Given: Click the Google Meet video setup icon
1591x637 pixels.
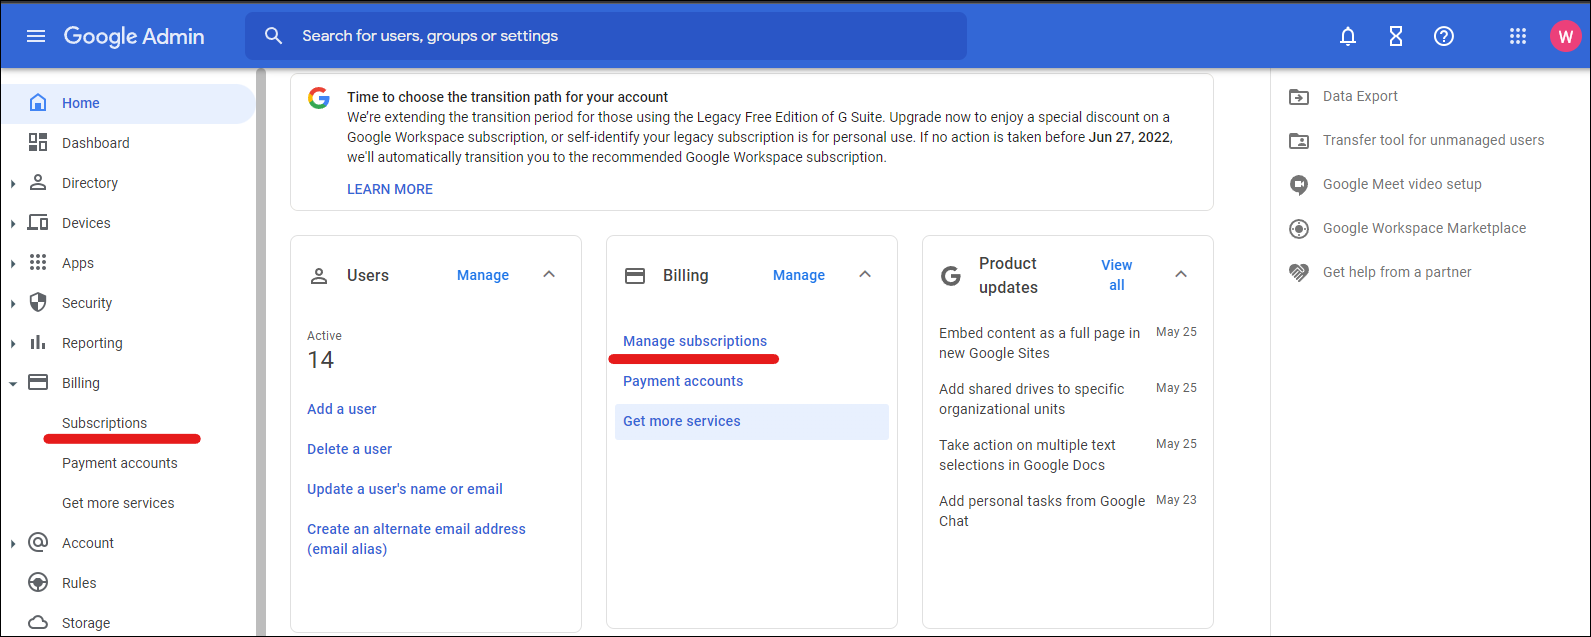Looking at the screenshot, I should click(x=1299, y=185).
